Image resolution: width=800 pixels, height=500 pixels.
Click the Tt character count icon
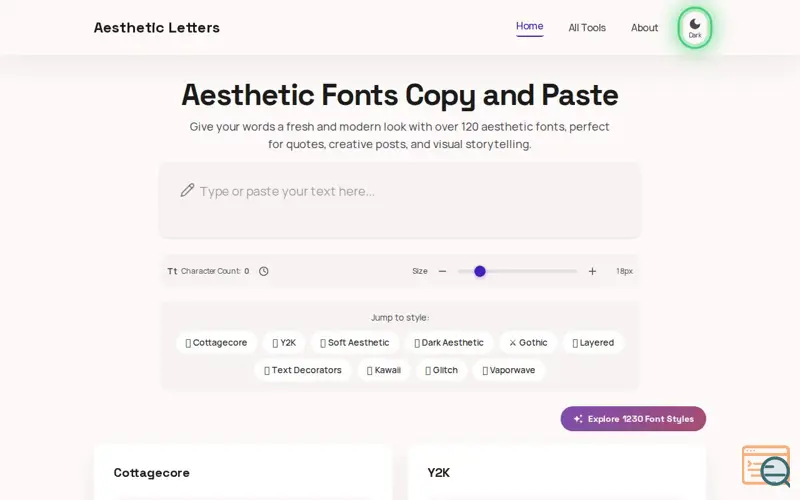point(172,271)
